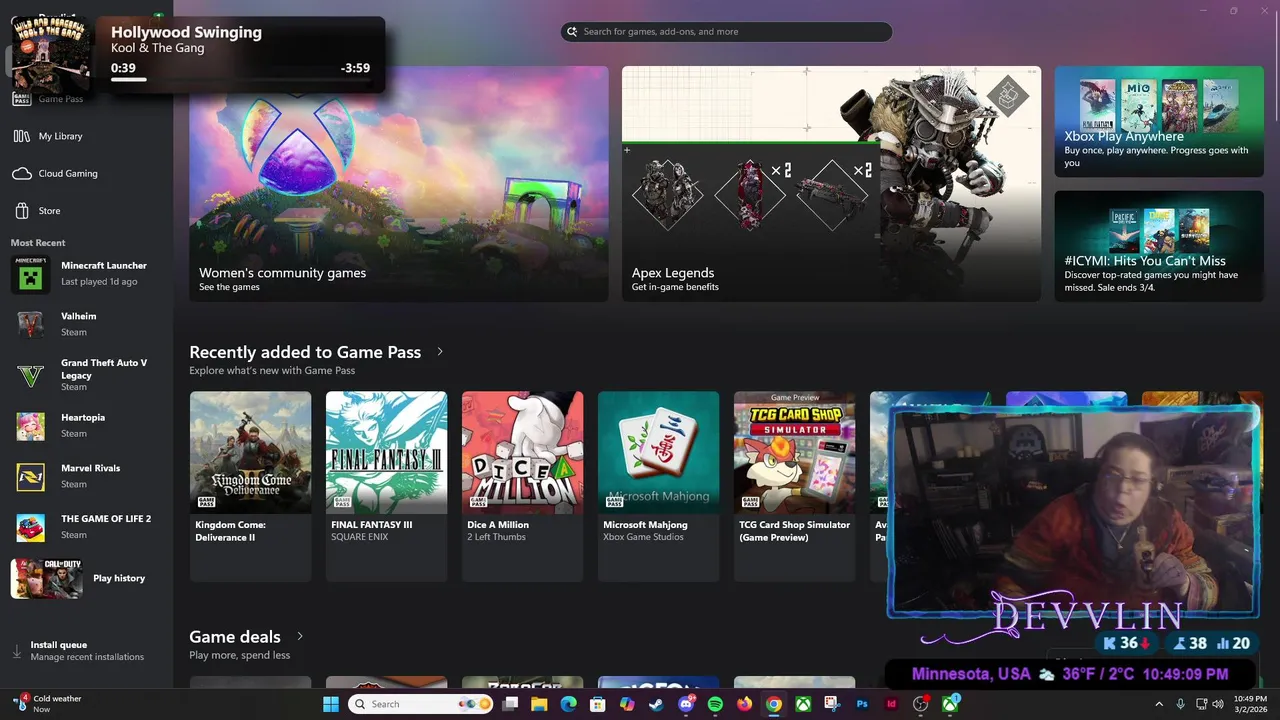Switch to Google Chrome on the taskbar

(773, 704)
